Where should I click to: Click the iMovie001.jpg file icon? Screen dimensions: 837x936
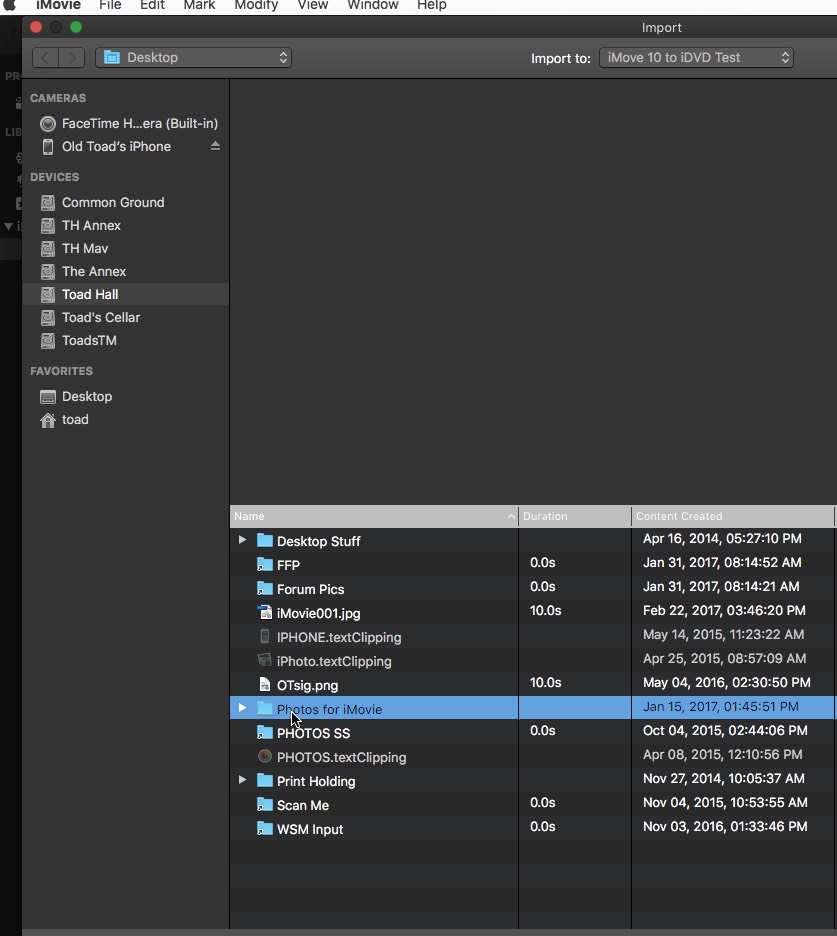tap(264, 613)
